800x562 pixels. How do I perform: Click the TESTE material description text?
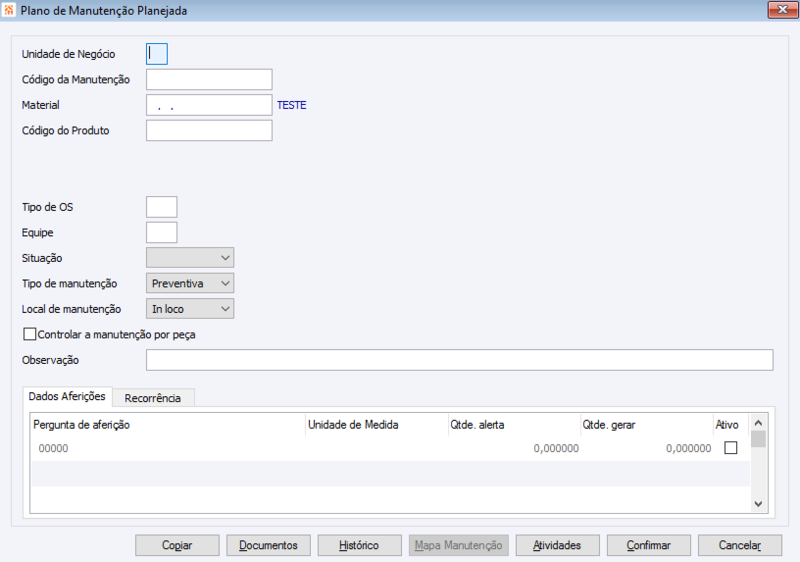tap(292, 105)
